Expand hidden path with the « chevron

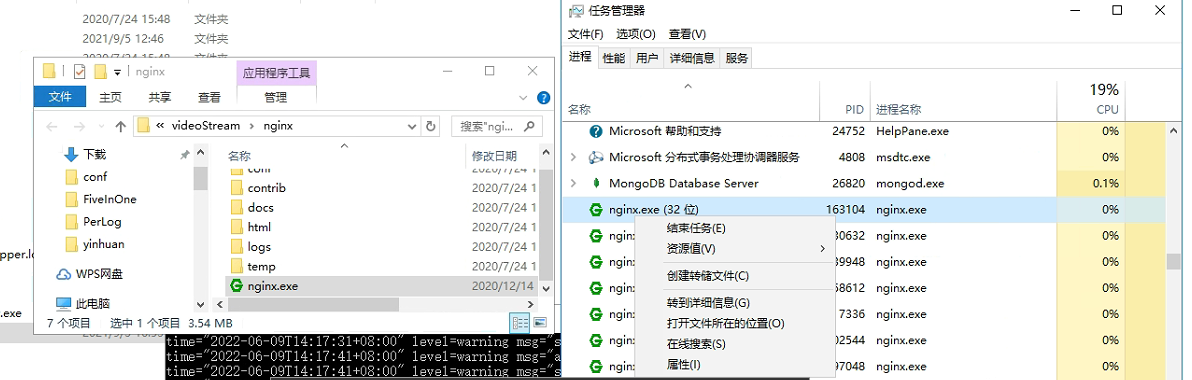[160, 126]
